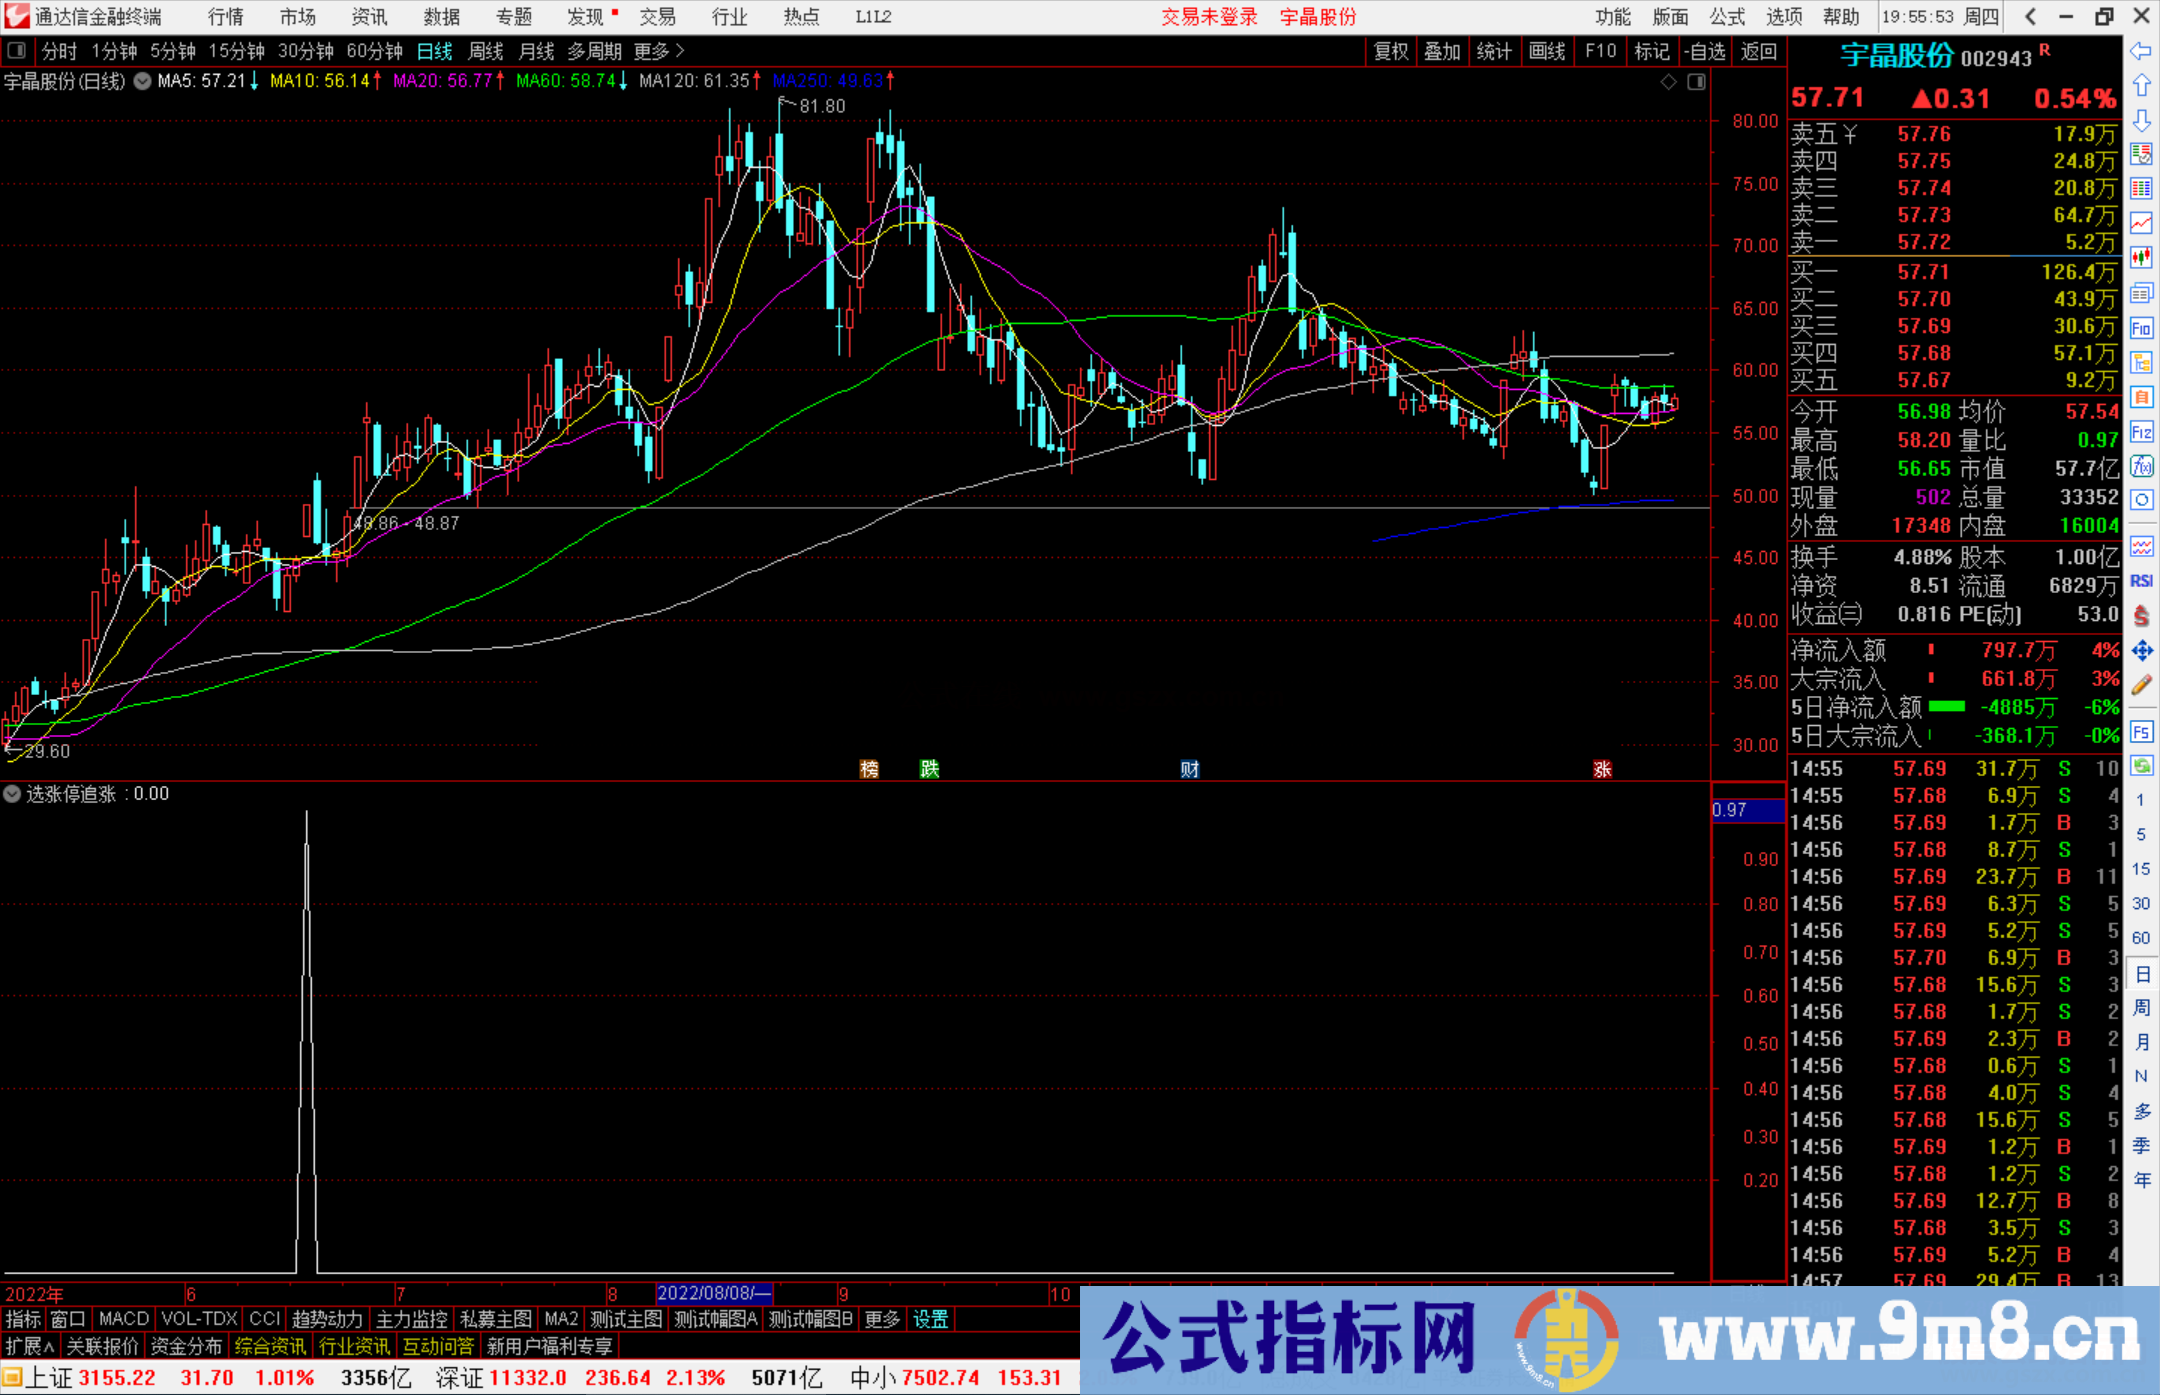The width and height of the screenshot is (2160, 1395).
Task: Click the 财 marker on the chart timeline
Action: (1189, 769)
